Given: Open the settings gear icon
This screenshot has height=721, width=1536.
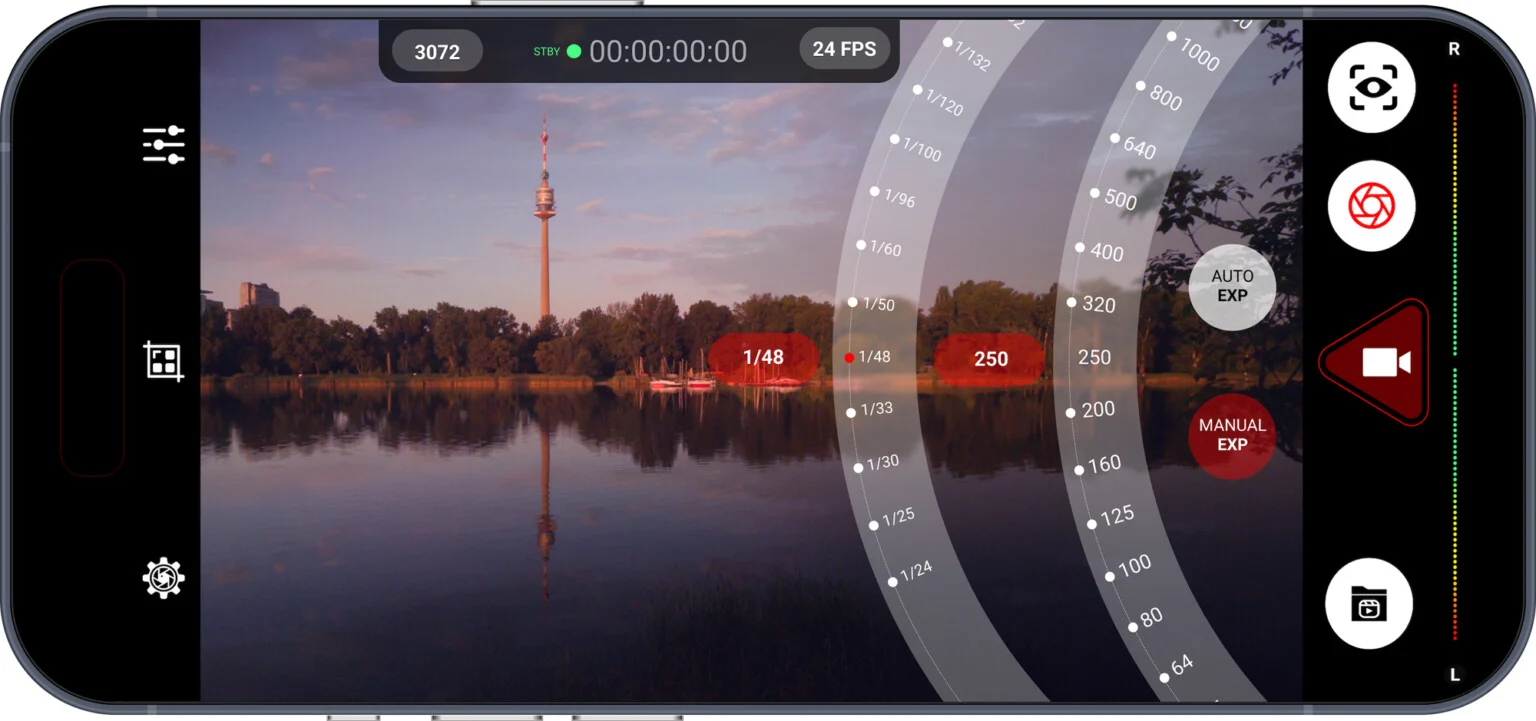Looking at the screenshot, I should (164, 578).
